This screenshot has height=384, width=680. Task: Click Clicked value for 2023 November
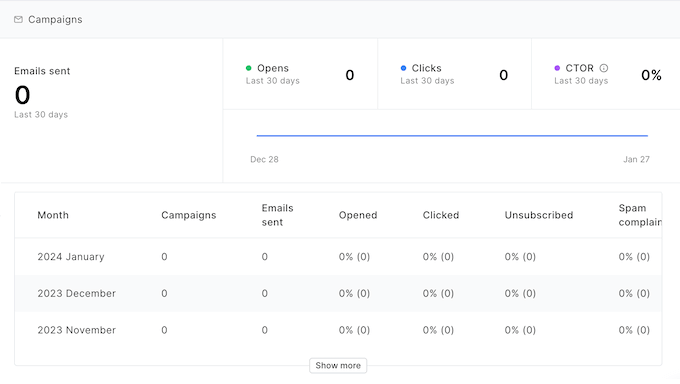[438, 330]
